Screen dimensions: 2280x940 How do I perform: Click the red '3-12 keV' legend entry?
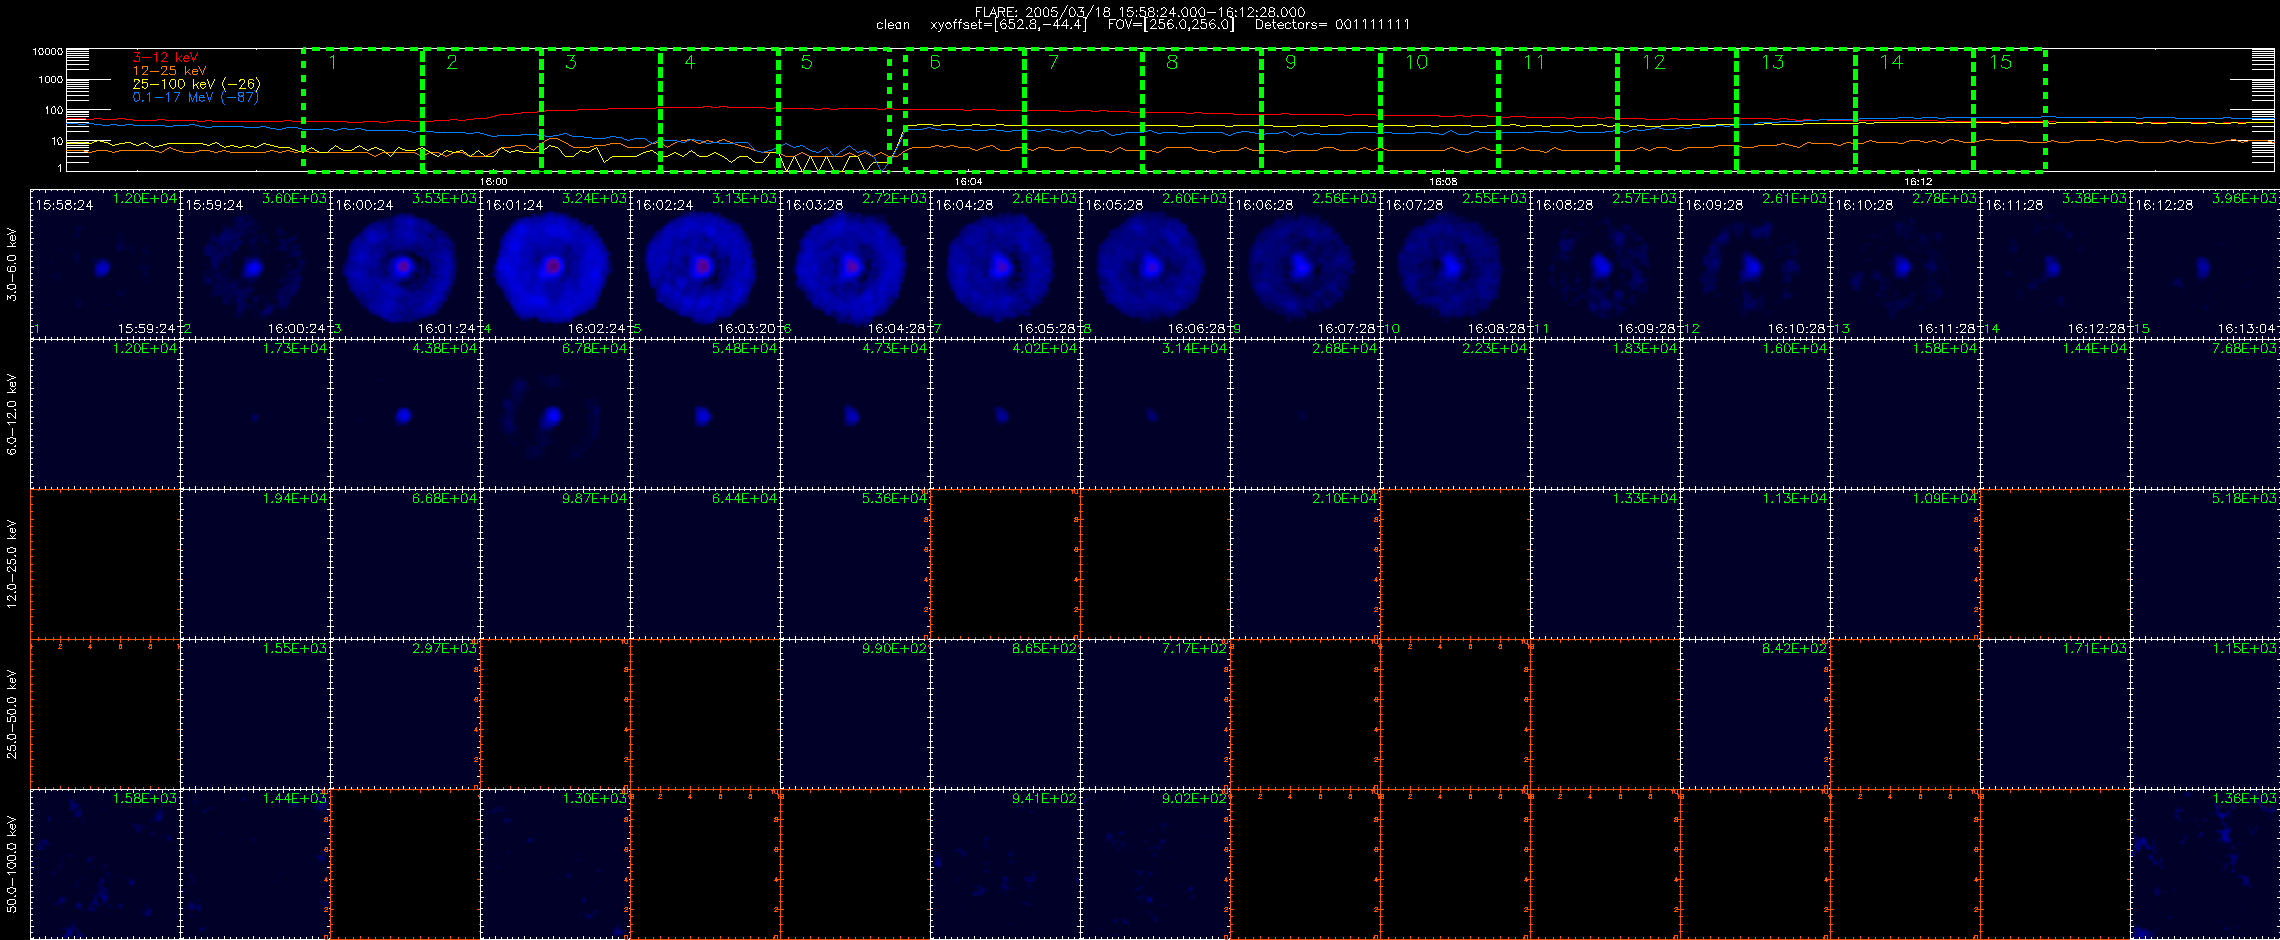point(166,58)
